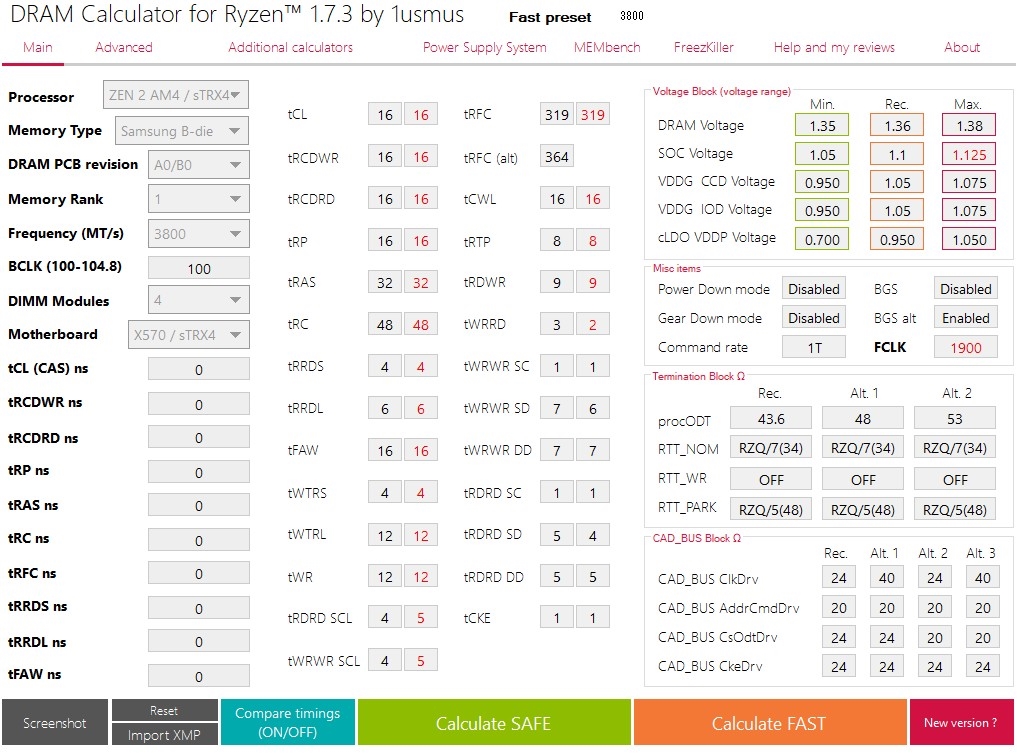The image size is (1017, 753).
Task: Click the red tRC value 48
Action: 420,324
